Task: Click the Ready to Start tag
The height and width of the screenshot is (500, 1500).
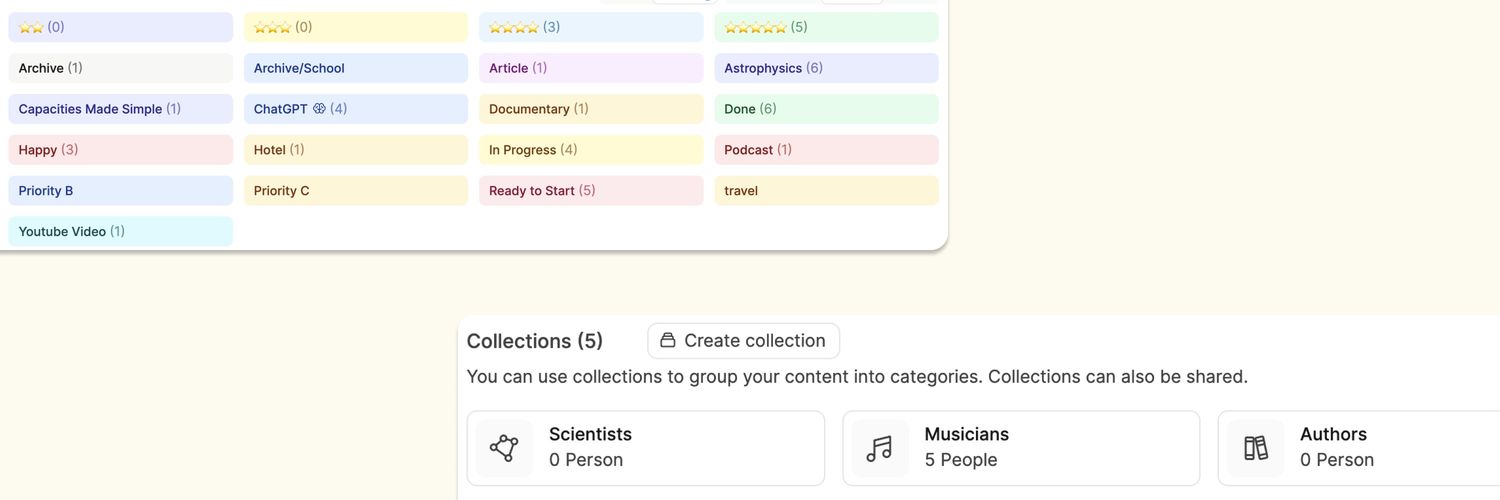Action: (x=590, y=191)
